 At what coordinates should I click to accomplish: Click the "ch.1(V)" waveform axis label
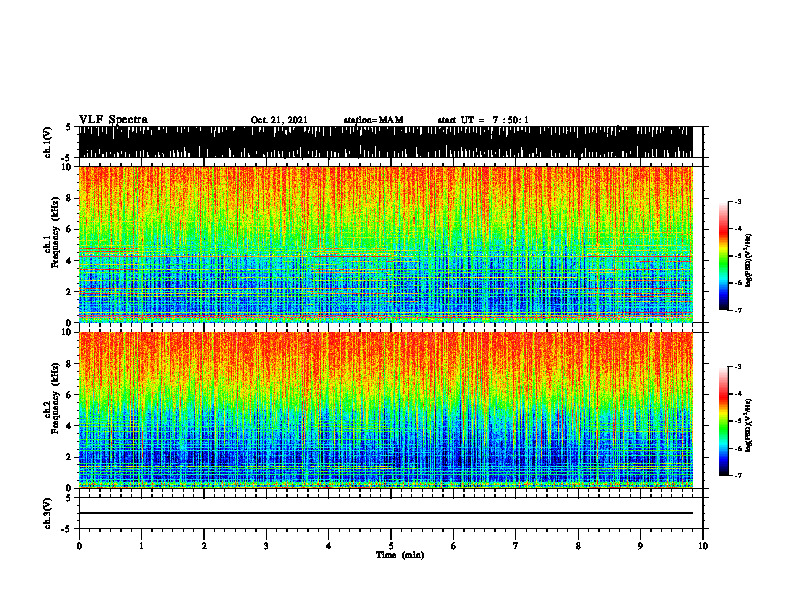pyautogui.click(x=48, y=142)
